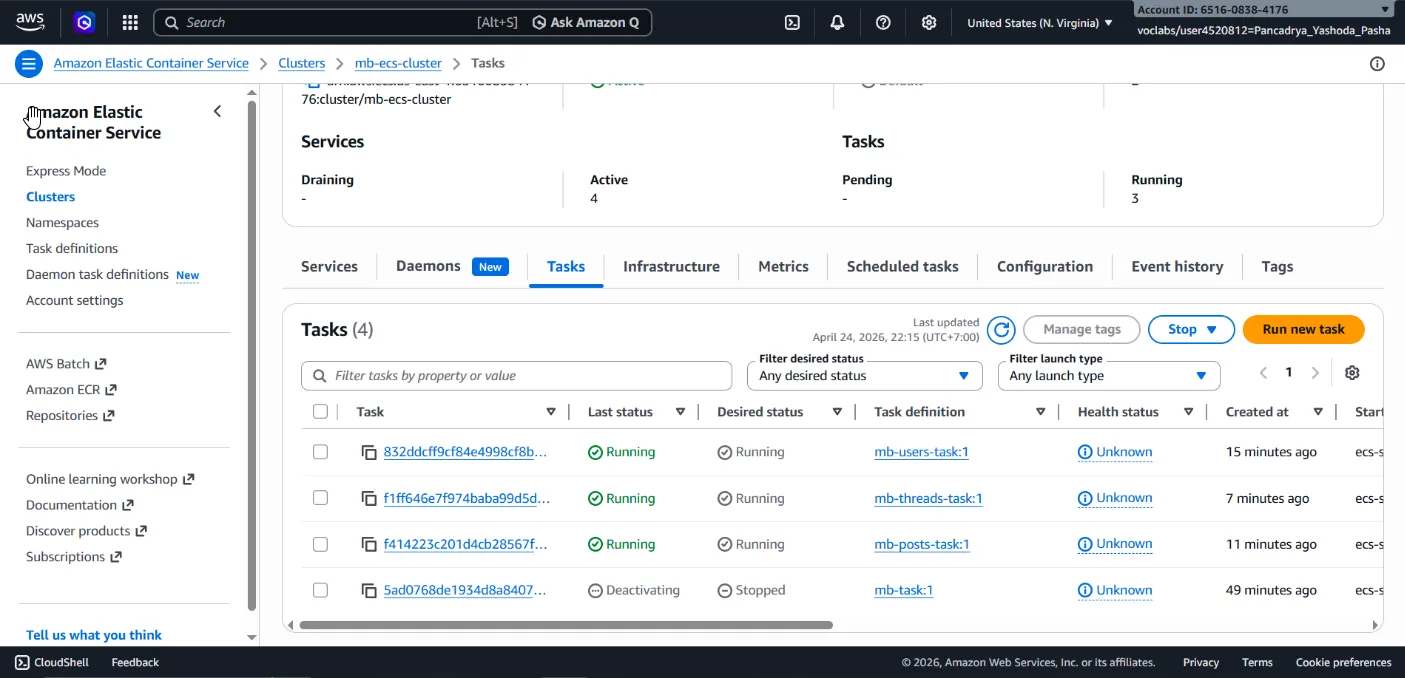Switch to the Infrastructure tab
Viewport: 1405px width, 678px height.
point(671,266)
